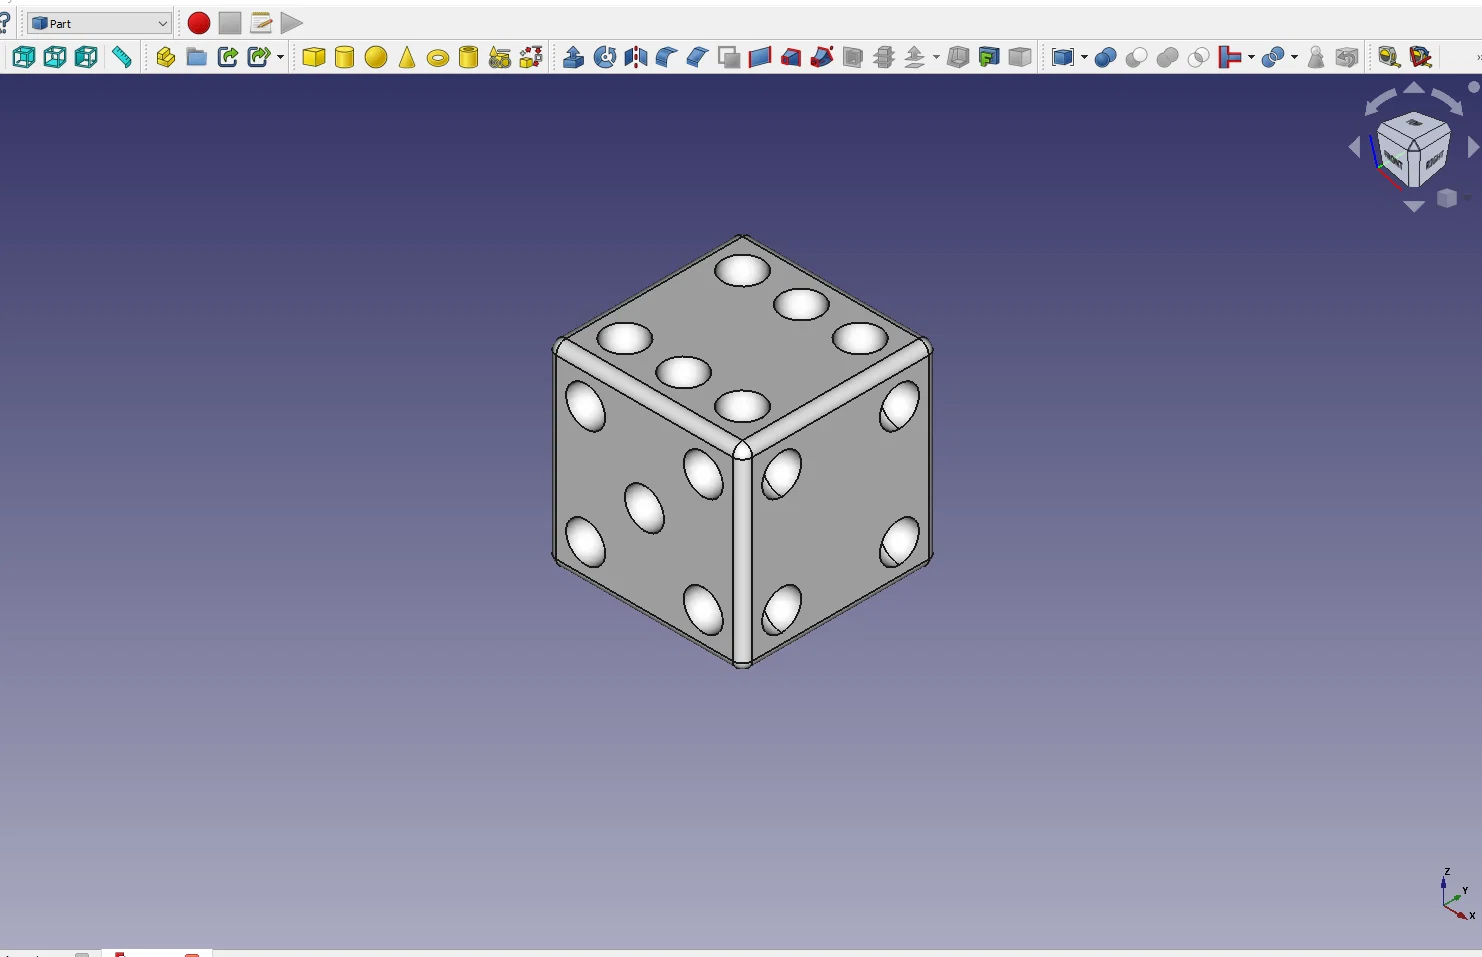The image size is (1482, 957).
Task: Open the link actions dropdown arrow
Action: coord(280,57)
